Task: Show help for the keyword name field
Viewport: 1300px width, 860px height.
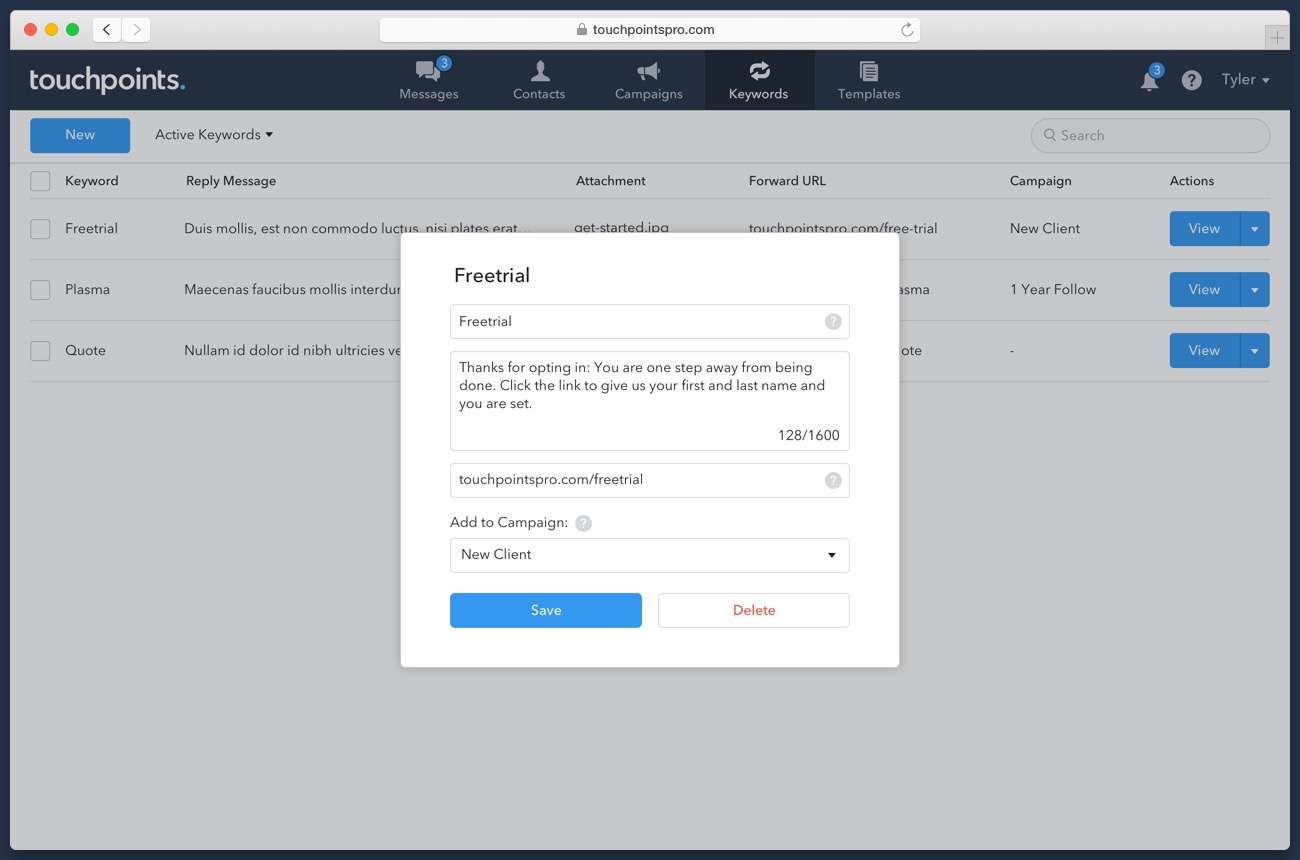Action: coord(833,321)
